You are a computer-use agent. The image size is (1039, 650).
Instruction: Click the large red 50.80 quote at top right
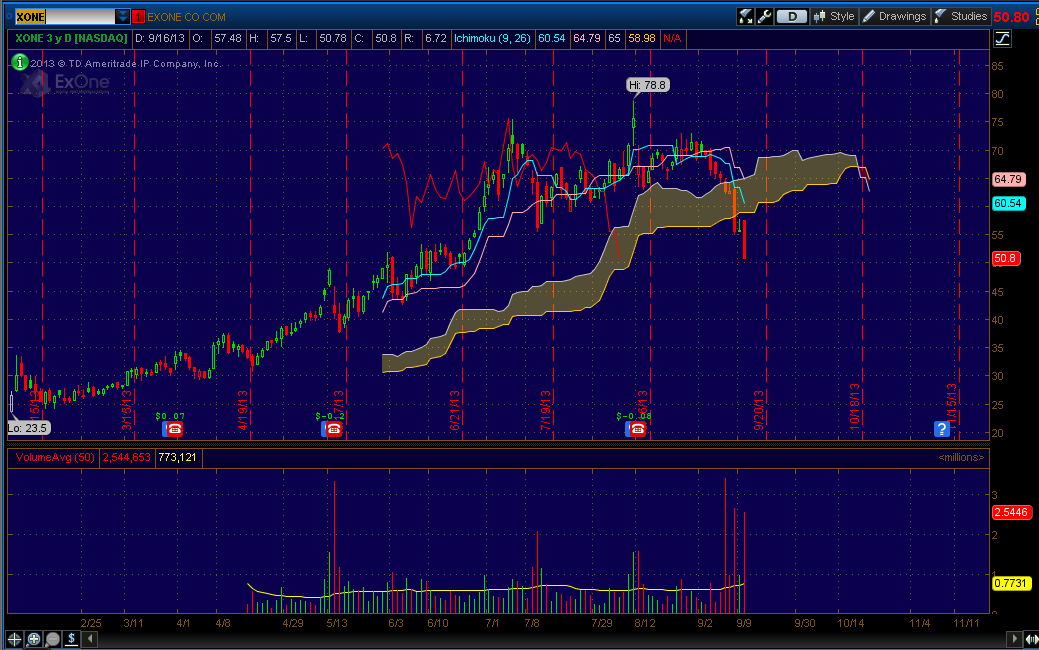coord(1011,17)
